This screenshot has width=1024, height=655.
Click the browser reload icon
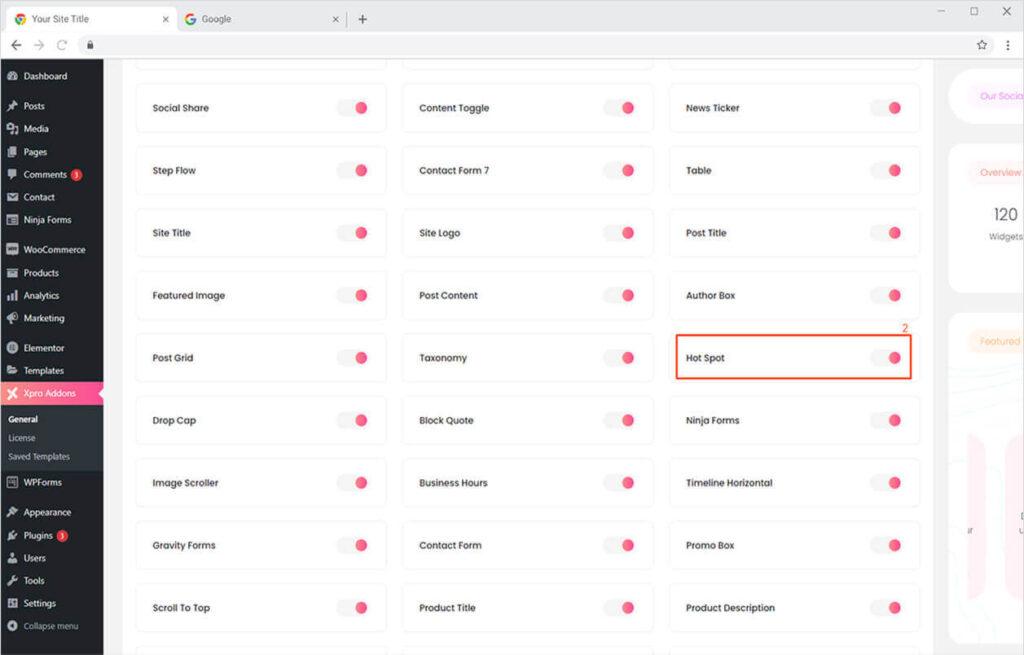pos(62,45)
